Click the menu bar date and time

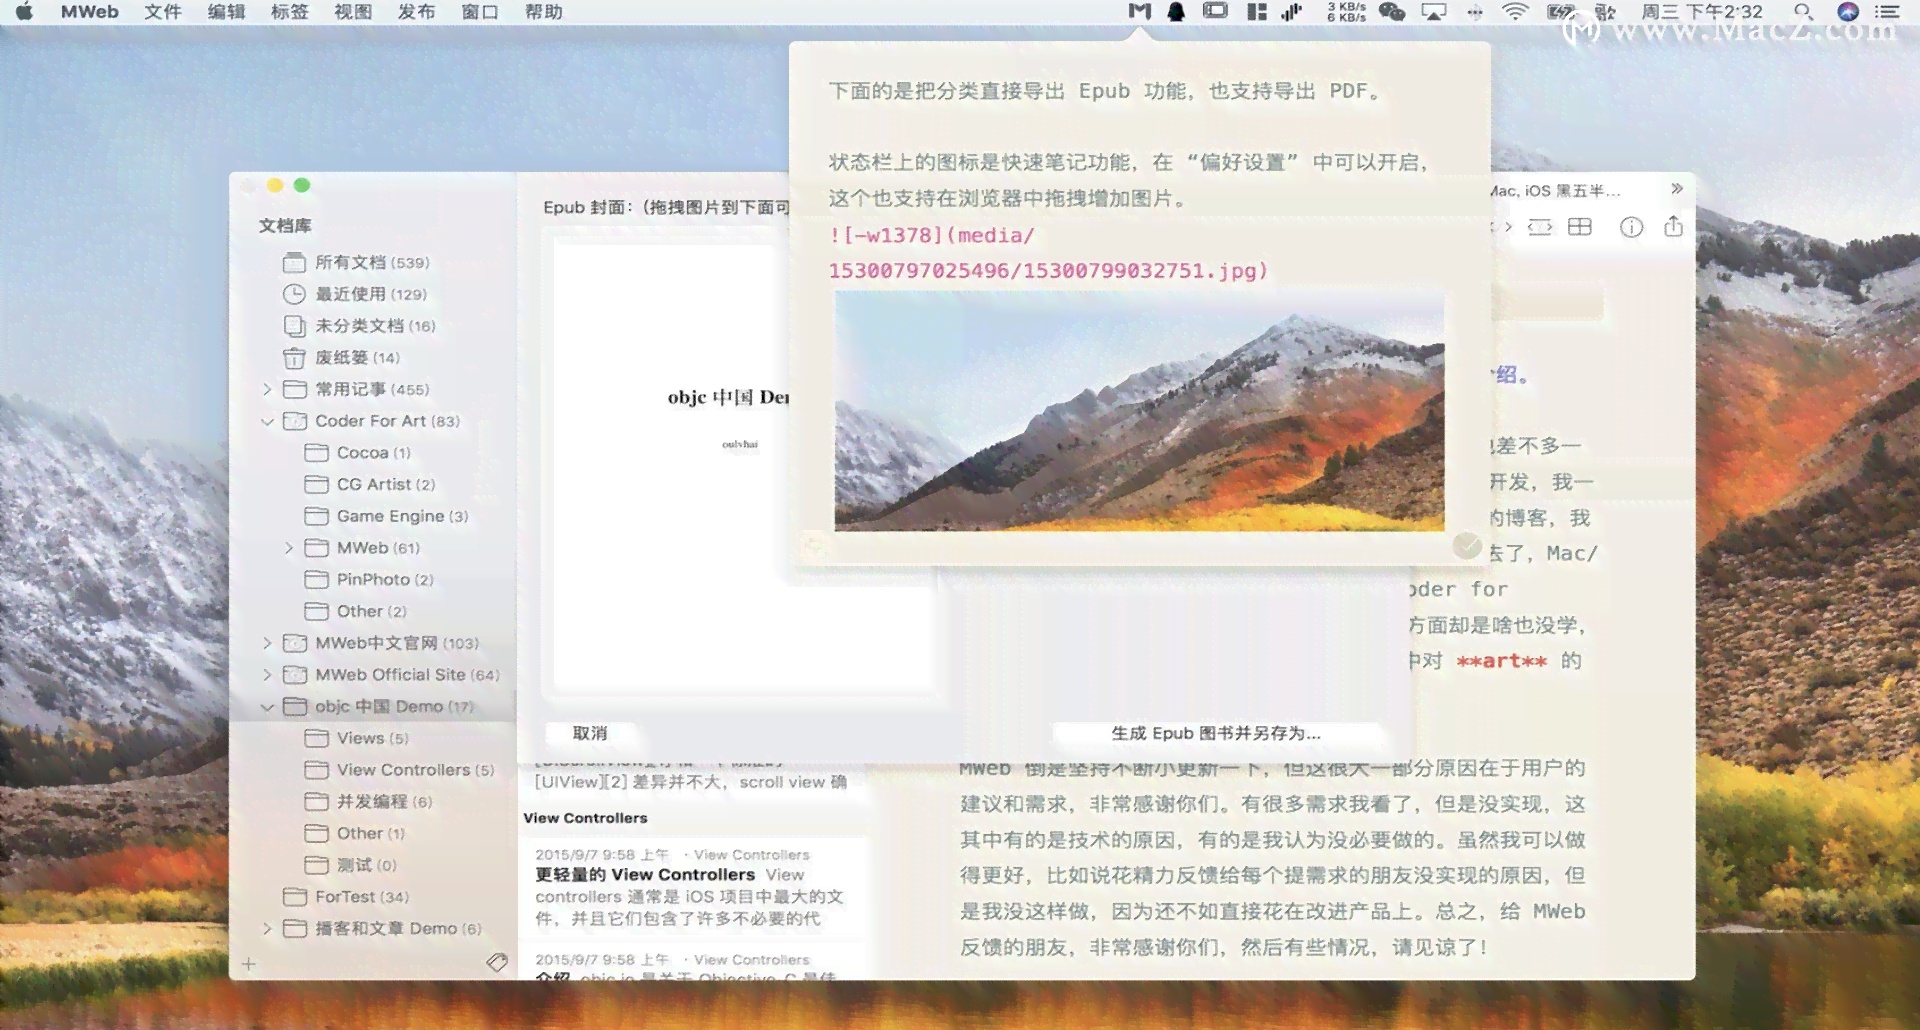[1702, 12]
